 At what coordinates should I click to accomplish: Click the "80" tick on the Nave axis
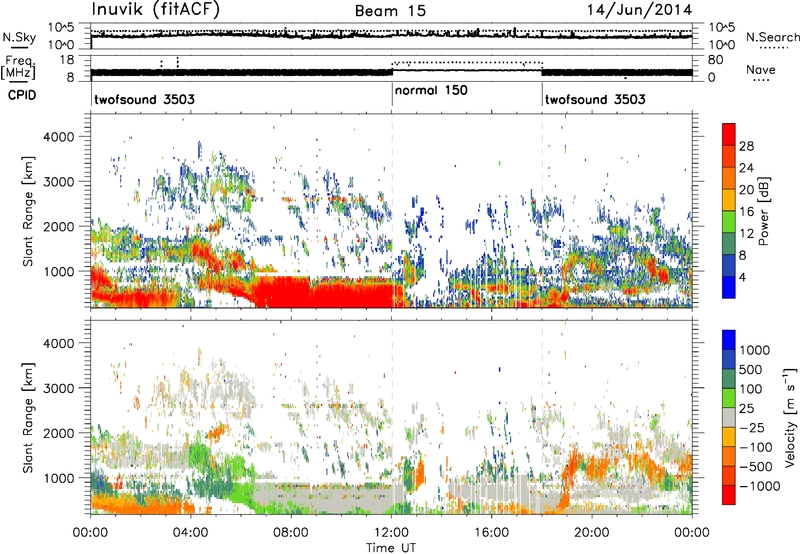click(715, 60)
